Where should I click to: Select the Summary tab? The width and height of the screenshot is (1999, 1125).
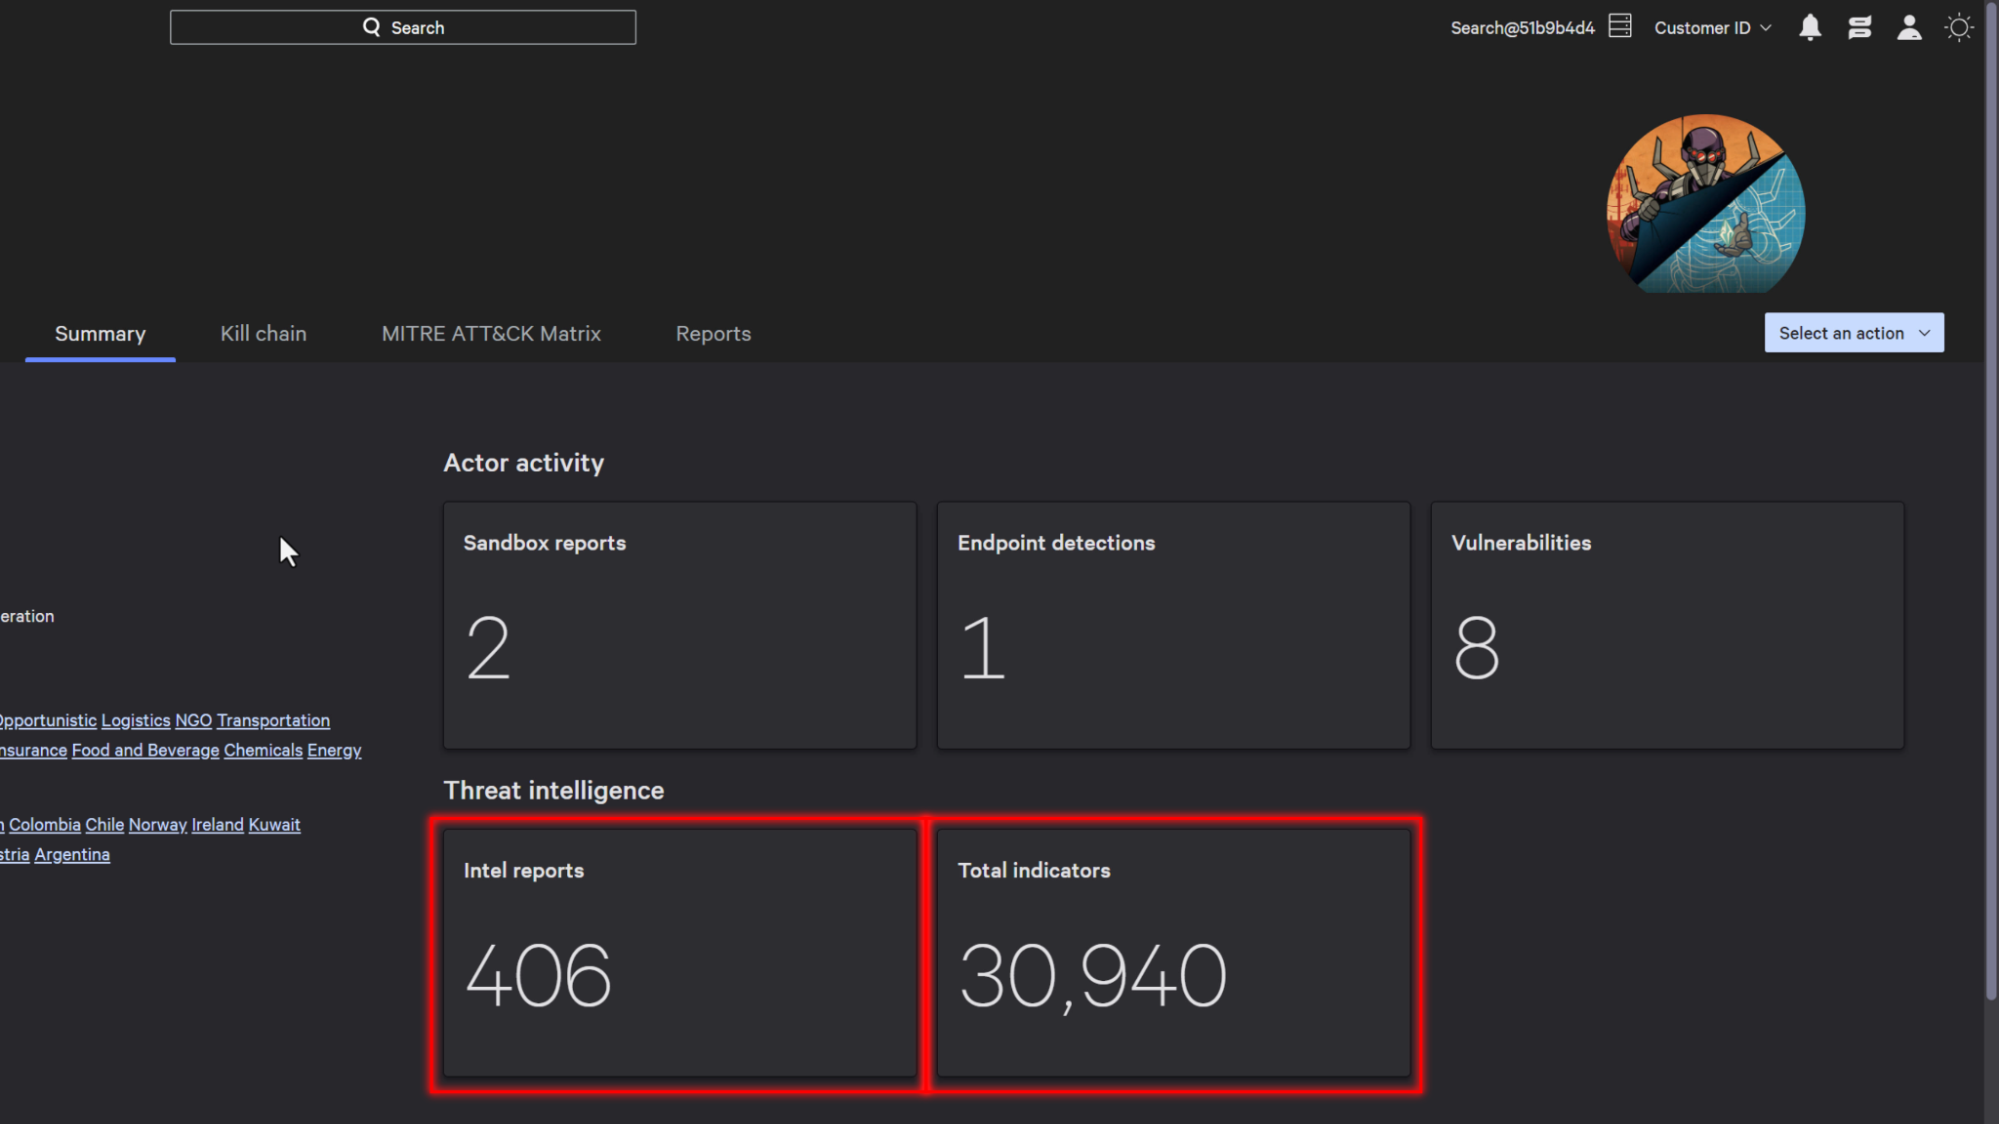[100, 334]
